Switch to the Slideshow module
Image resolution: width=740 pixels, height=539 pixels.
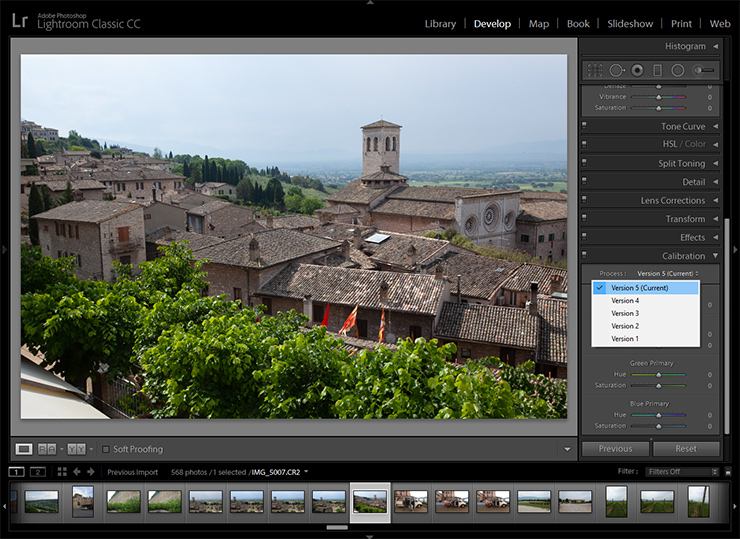630,24
